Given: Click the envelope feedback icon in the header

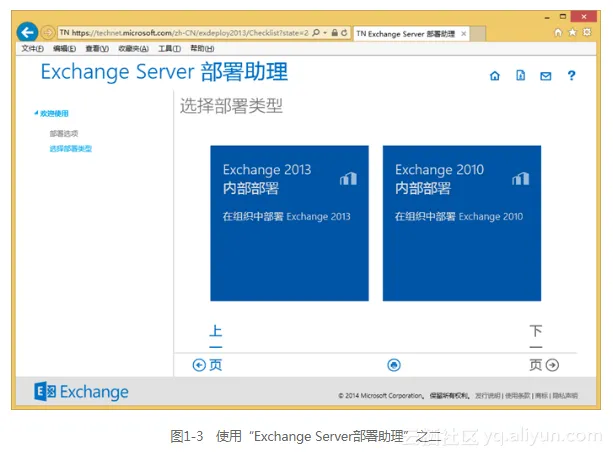Looking at the screenshot, I should [x=546, y=76].
